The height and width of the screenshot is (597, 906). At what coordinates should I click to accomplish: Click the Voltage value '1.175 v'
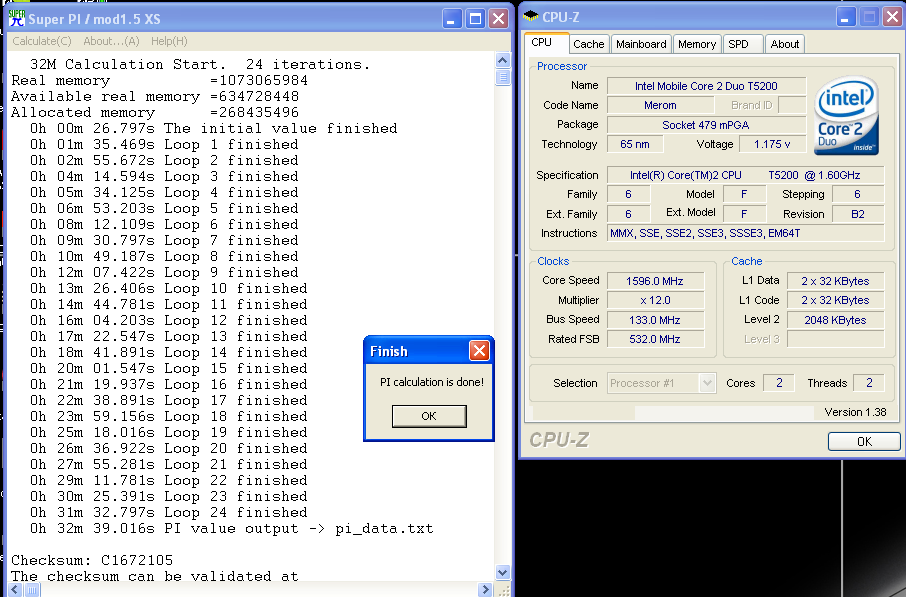[x=772, y=144]
